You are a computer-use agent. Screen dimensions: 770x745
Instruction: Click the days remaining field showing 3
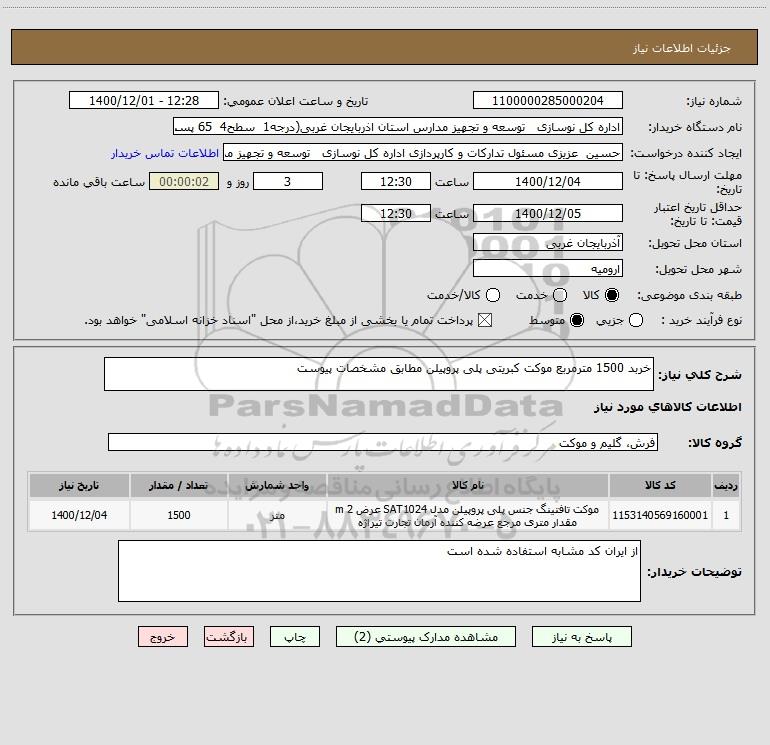pyautogui.click(x=288, y=181)
